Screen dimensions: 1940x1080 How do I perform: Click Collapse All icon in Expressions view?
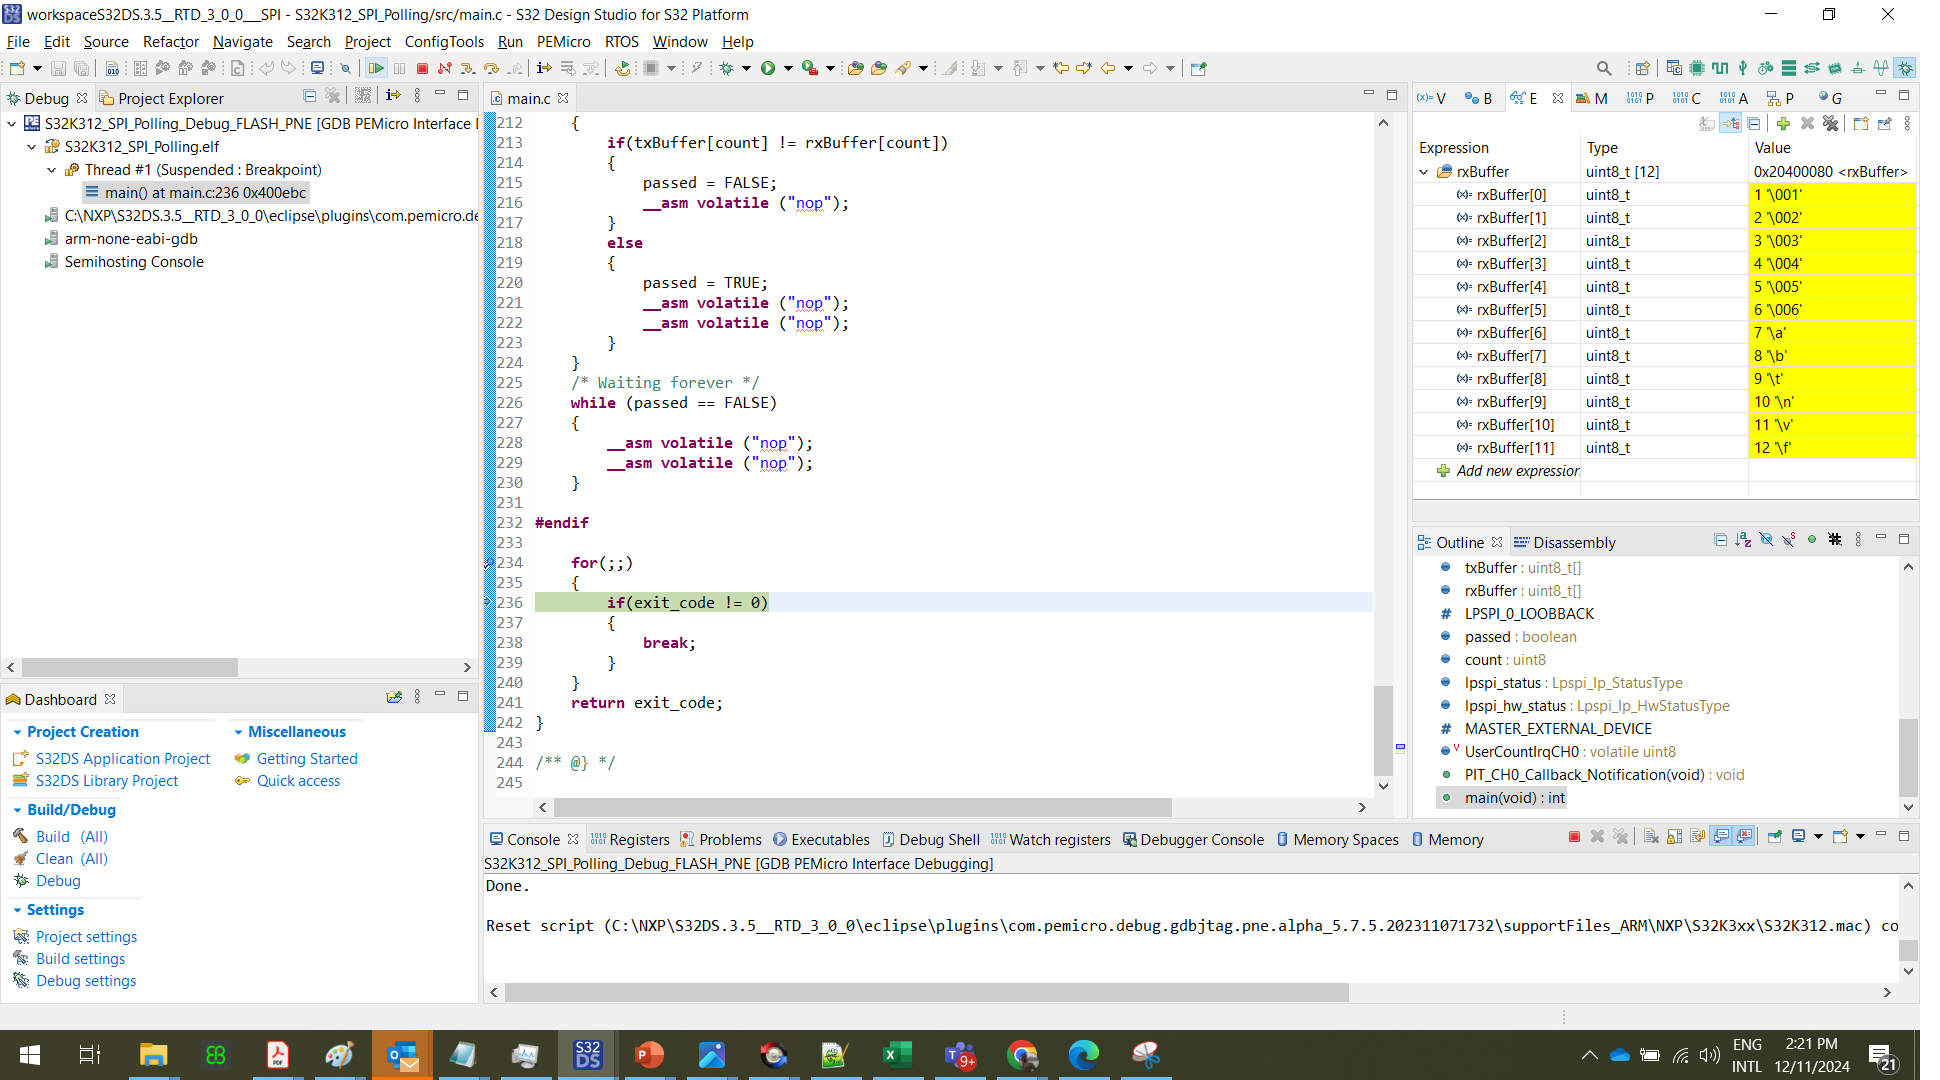coord(1754,123)
